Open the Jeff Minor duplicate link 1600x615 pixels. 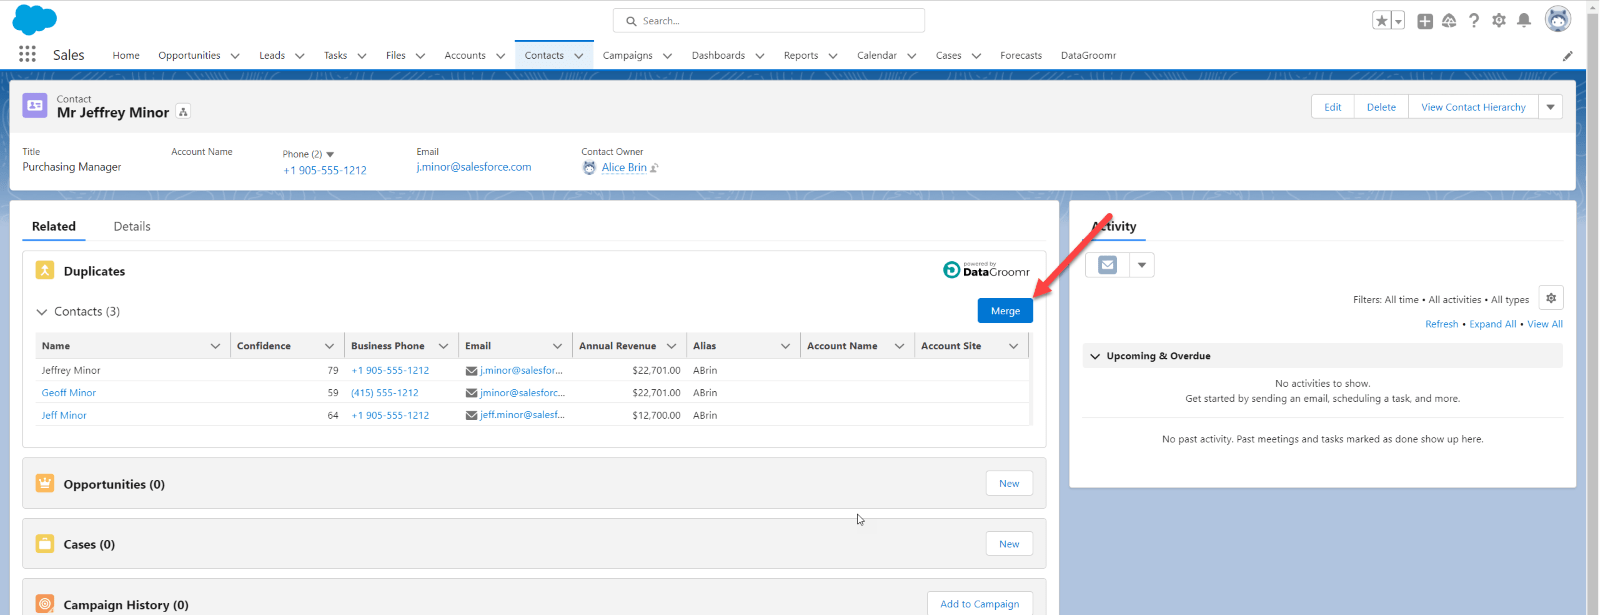click(64, 415)
